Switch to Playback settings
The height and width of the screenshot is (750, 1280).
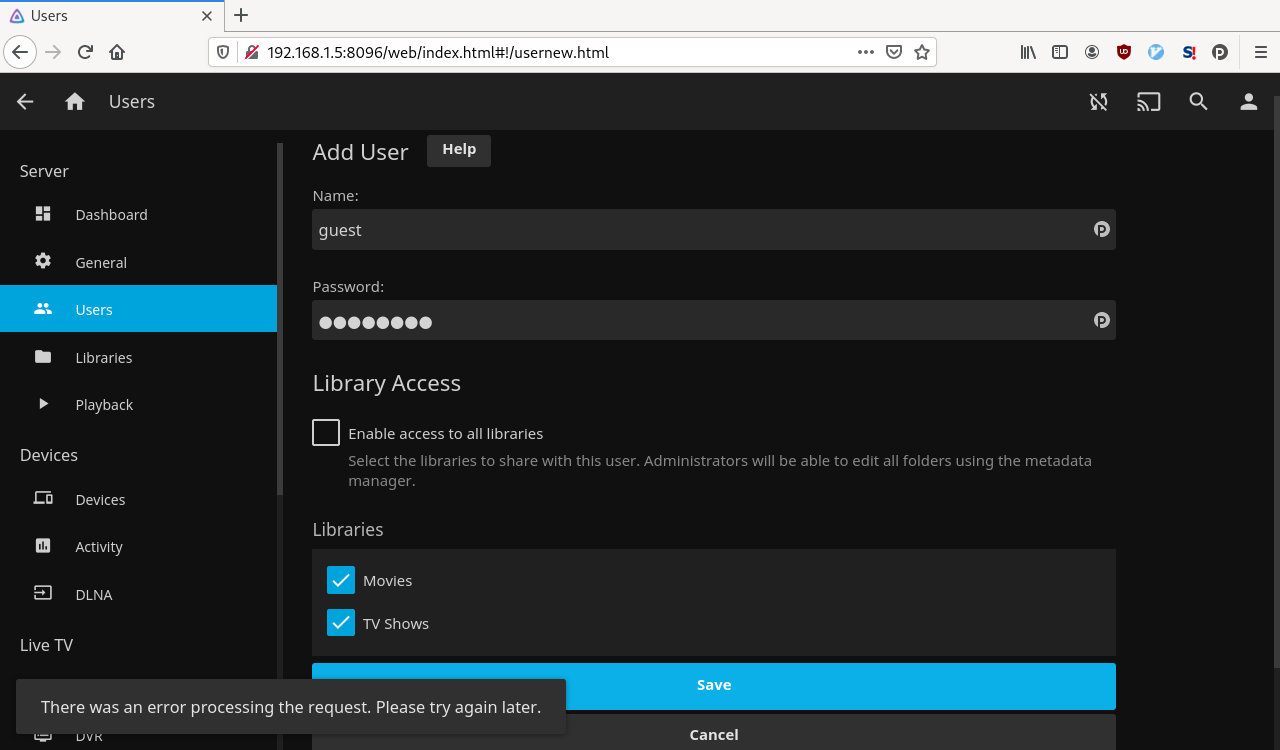click(103, 404)
